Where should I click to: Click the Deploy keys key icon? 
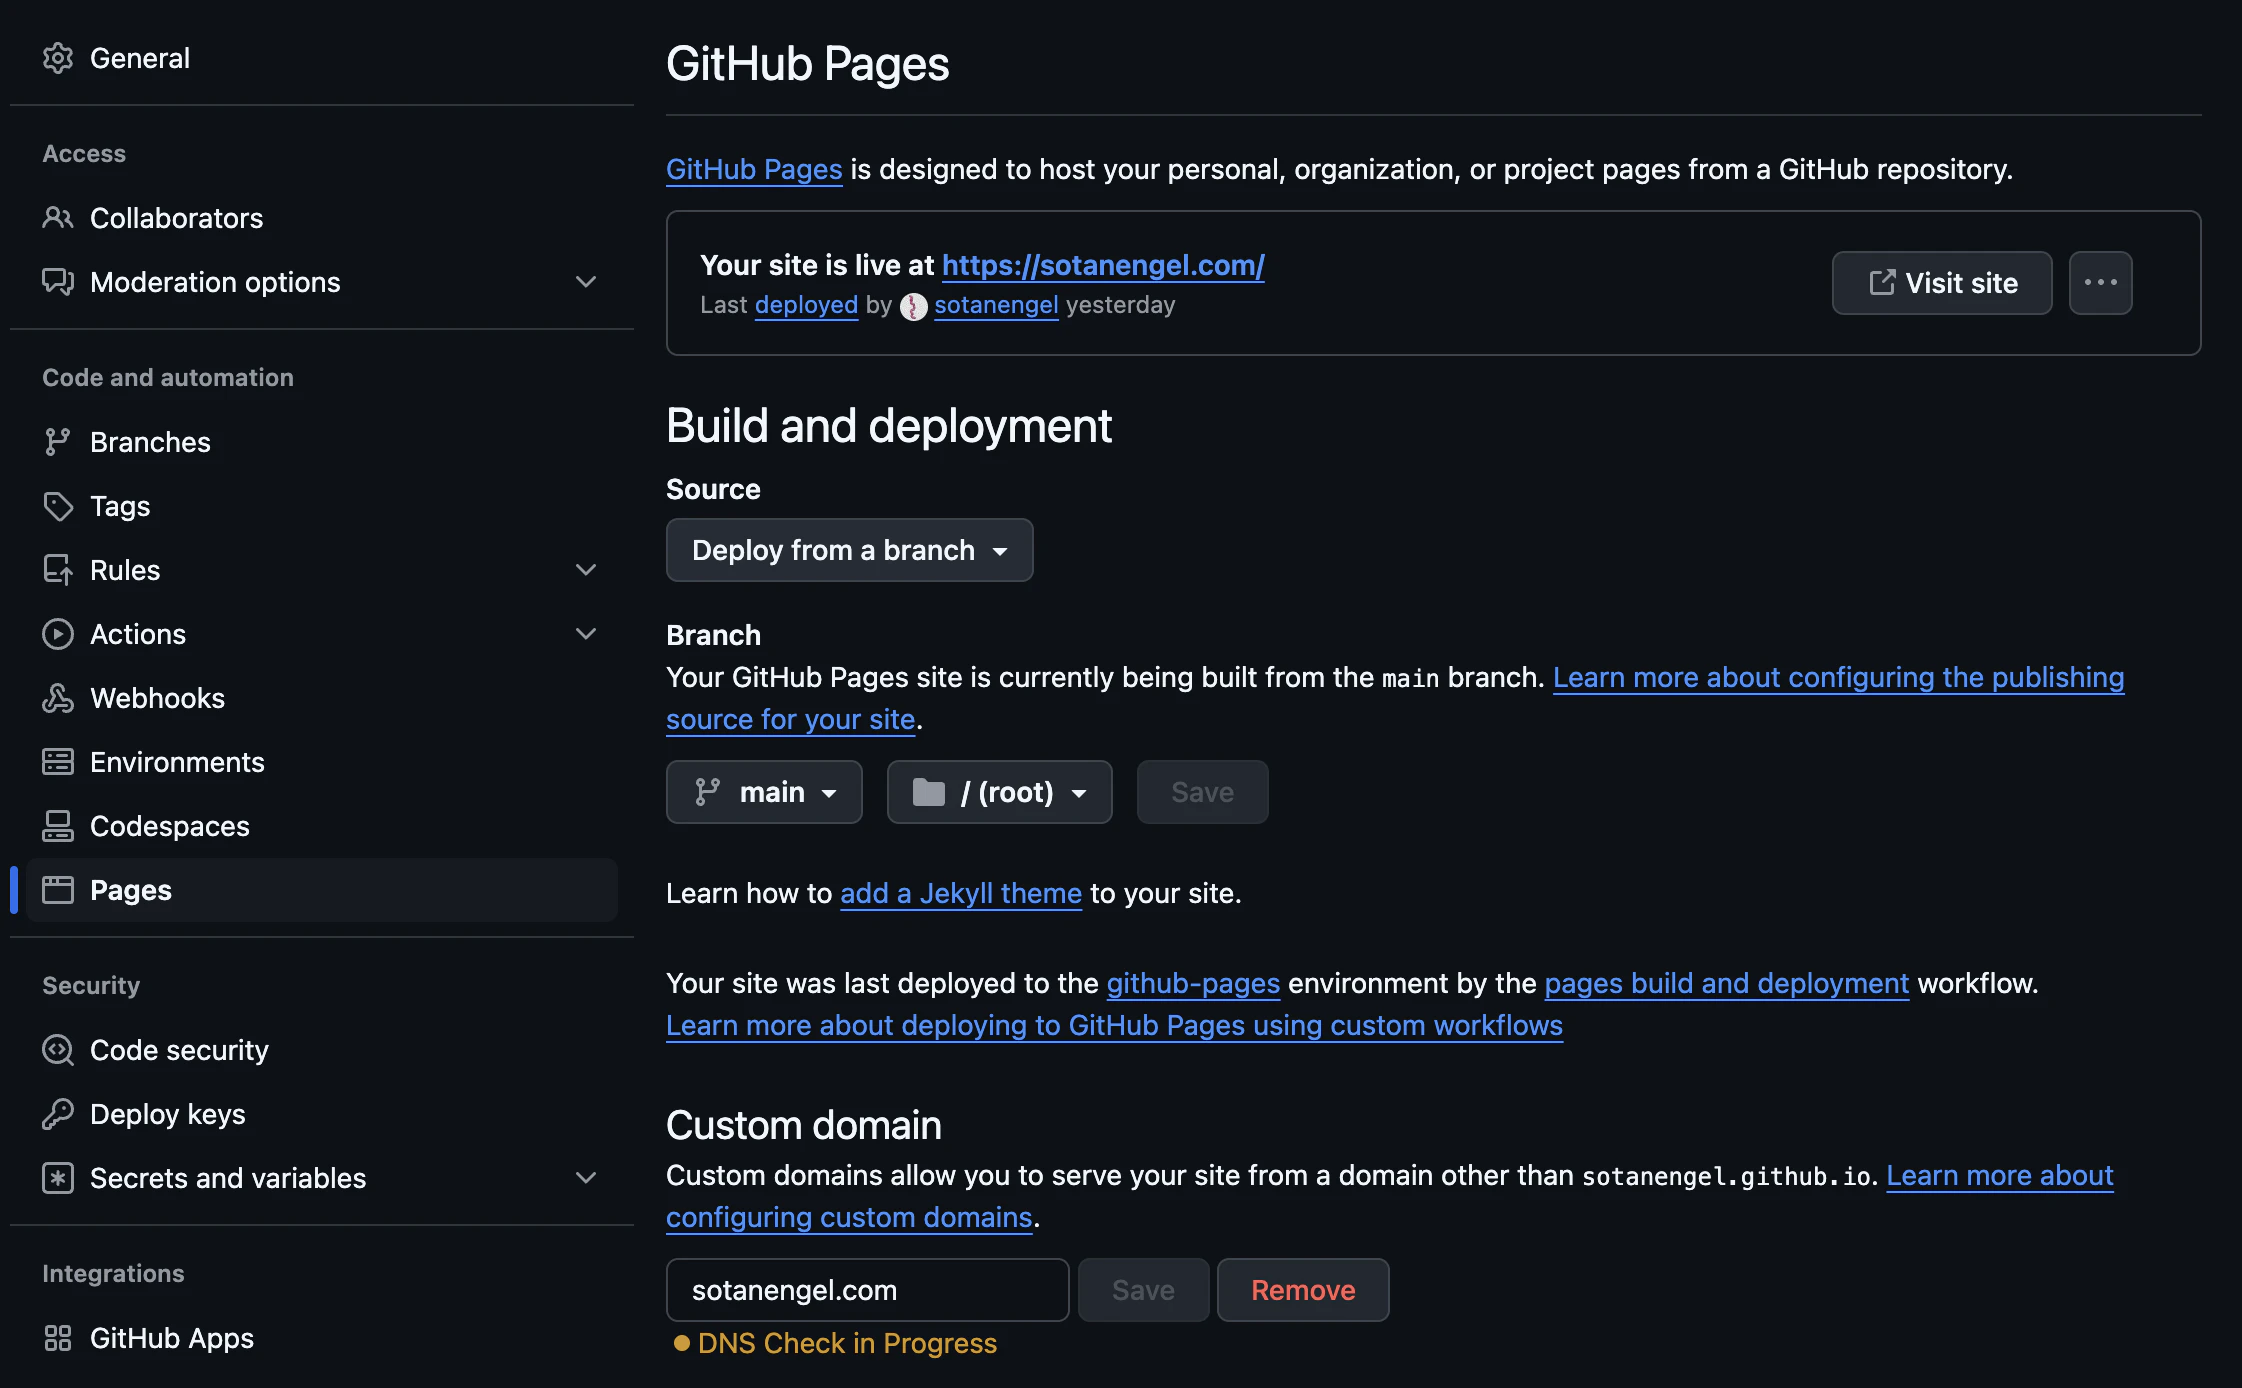58,1114
